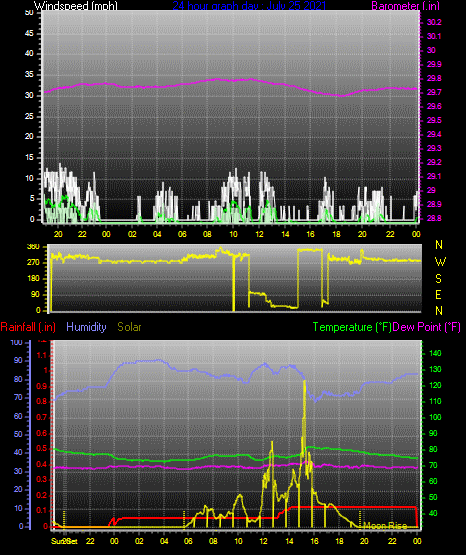466x555 pixels.
Task: Click the '28.8' barometer axis value
Action: [x=434, y=218]
